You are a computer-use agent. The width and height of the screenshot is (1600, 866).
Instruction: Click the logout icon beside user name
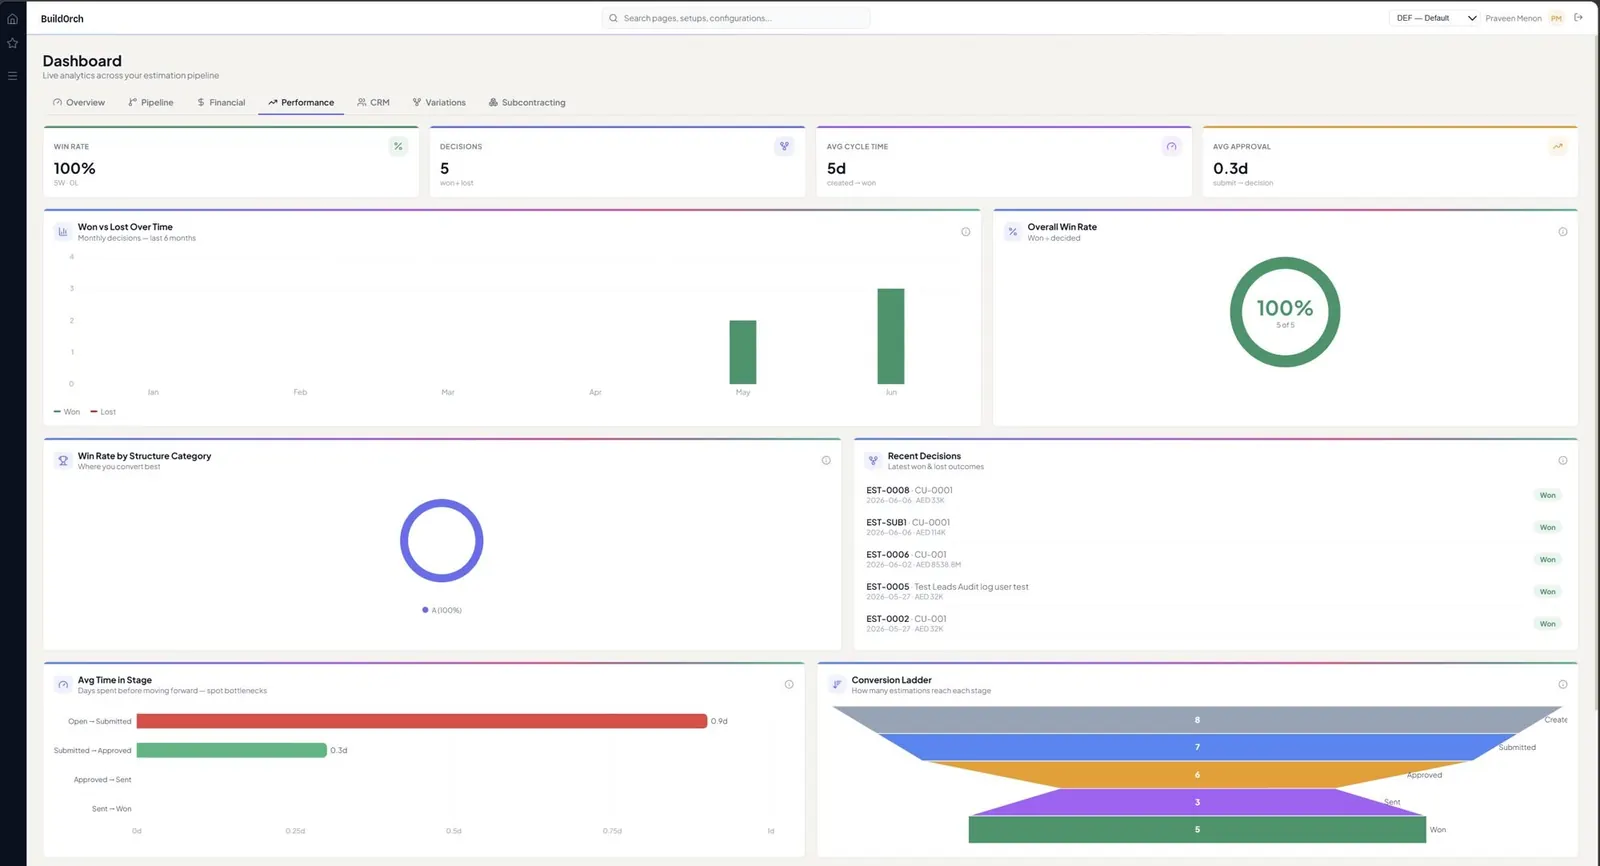[x=1578, y=17]
